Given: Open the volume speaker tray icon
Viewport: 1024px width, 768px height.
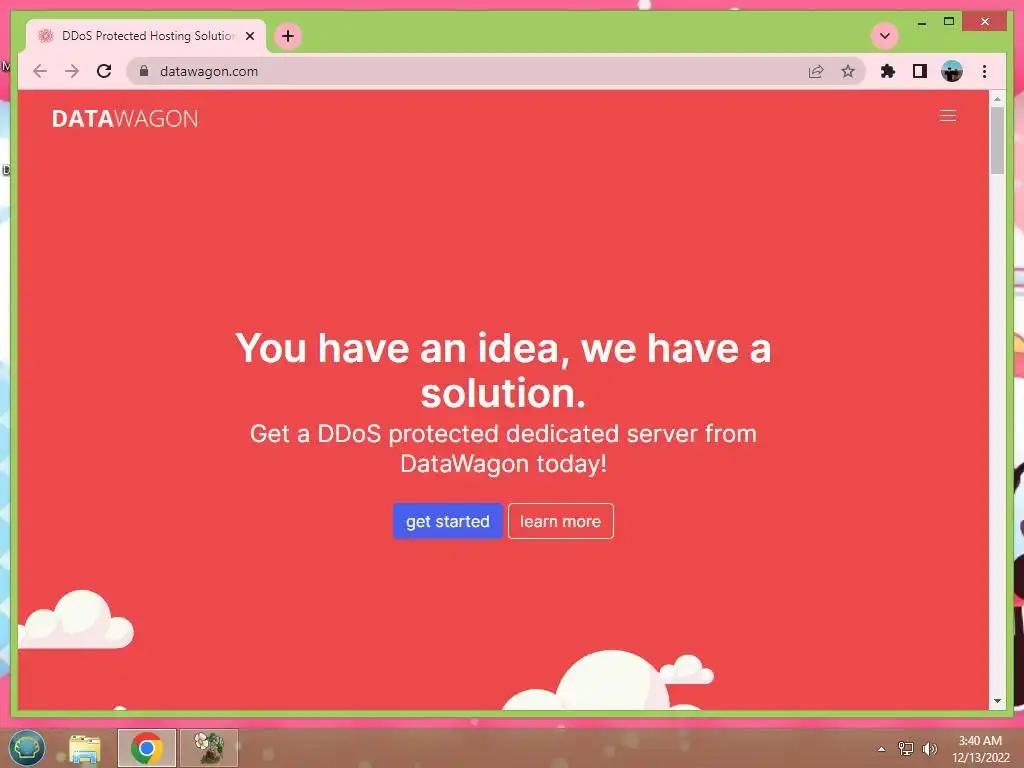Looking at the screenshot, I should pos(930,748).
